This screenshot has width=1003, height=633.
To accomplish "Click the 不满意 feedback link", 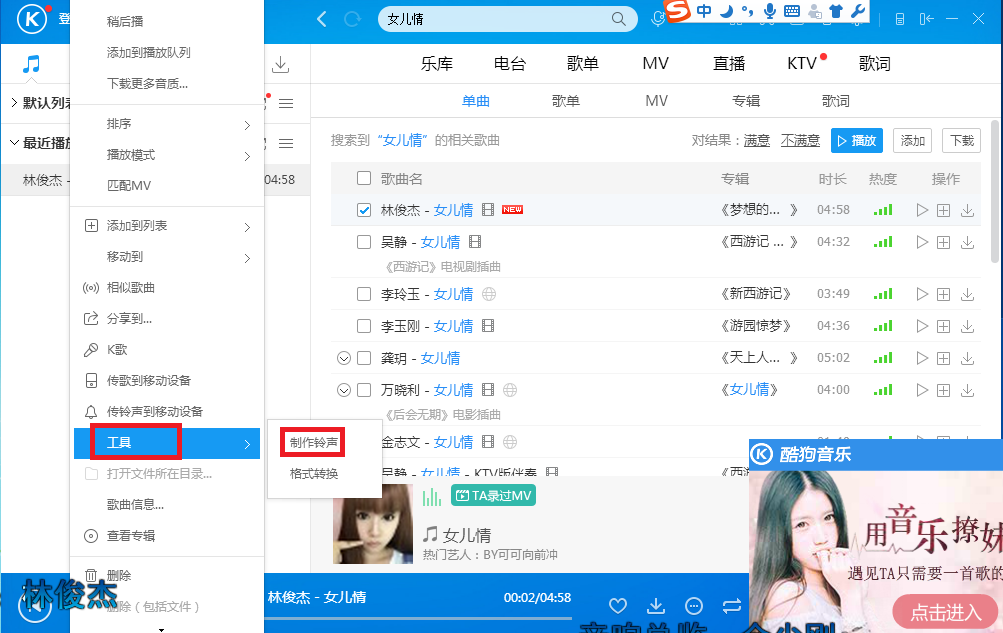I will [x=800, y=141].
